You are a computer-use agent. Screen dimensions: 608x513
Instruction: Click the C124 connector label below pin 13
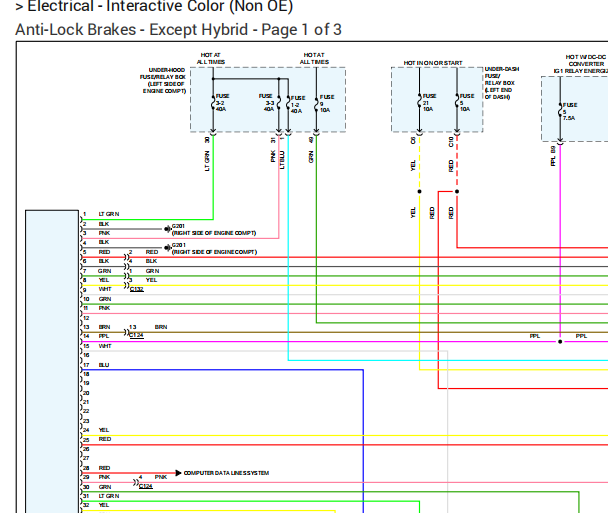(x=136, y=335)
